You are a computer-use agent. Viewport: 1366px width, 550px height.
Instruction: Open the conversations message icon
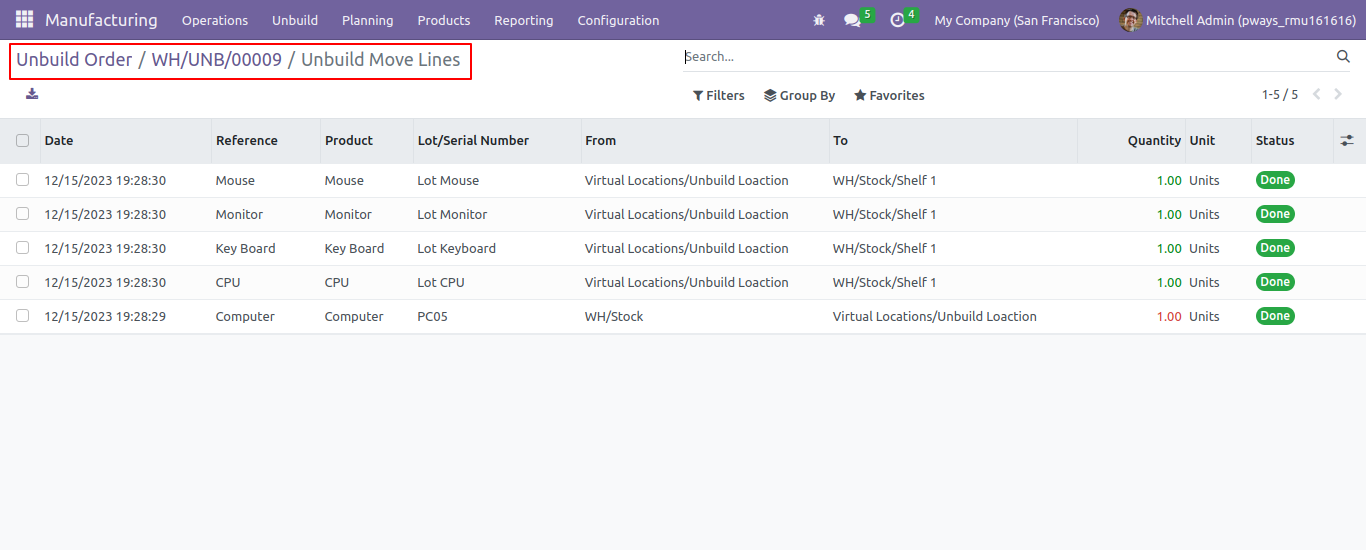click(852, 20)
